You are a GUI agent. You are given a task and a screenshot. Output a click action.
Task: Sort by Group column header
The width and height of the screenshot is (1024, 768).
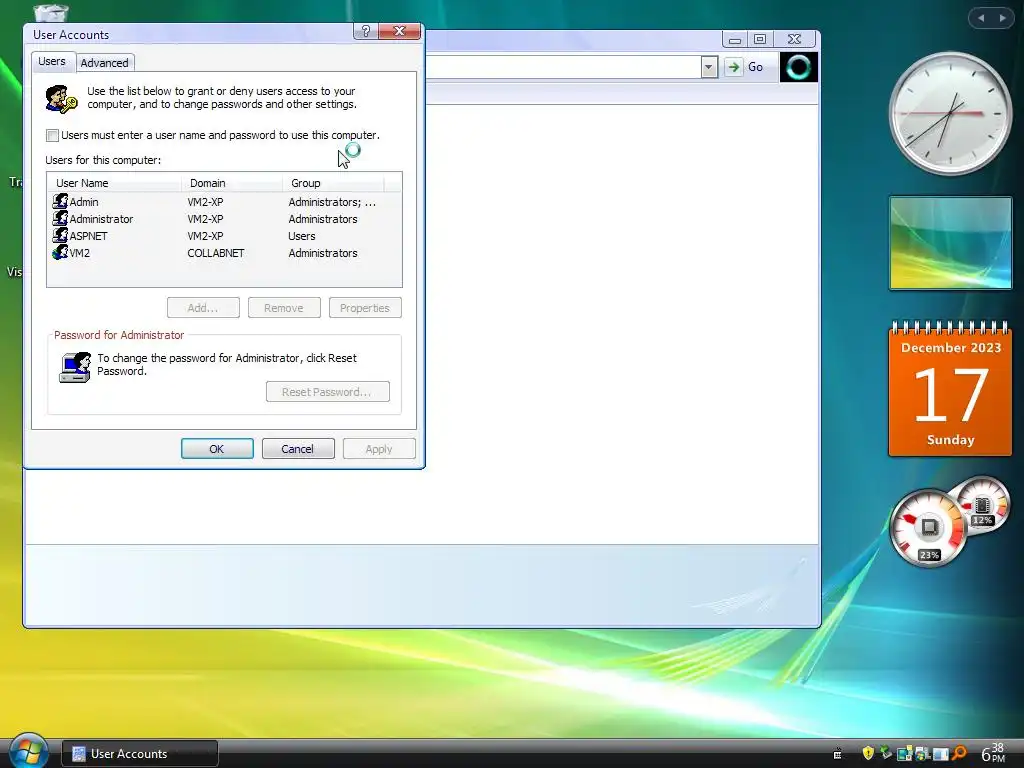tap(333, 183)
